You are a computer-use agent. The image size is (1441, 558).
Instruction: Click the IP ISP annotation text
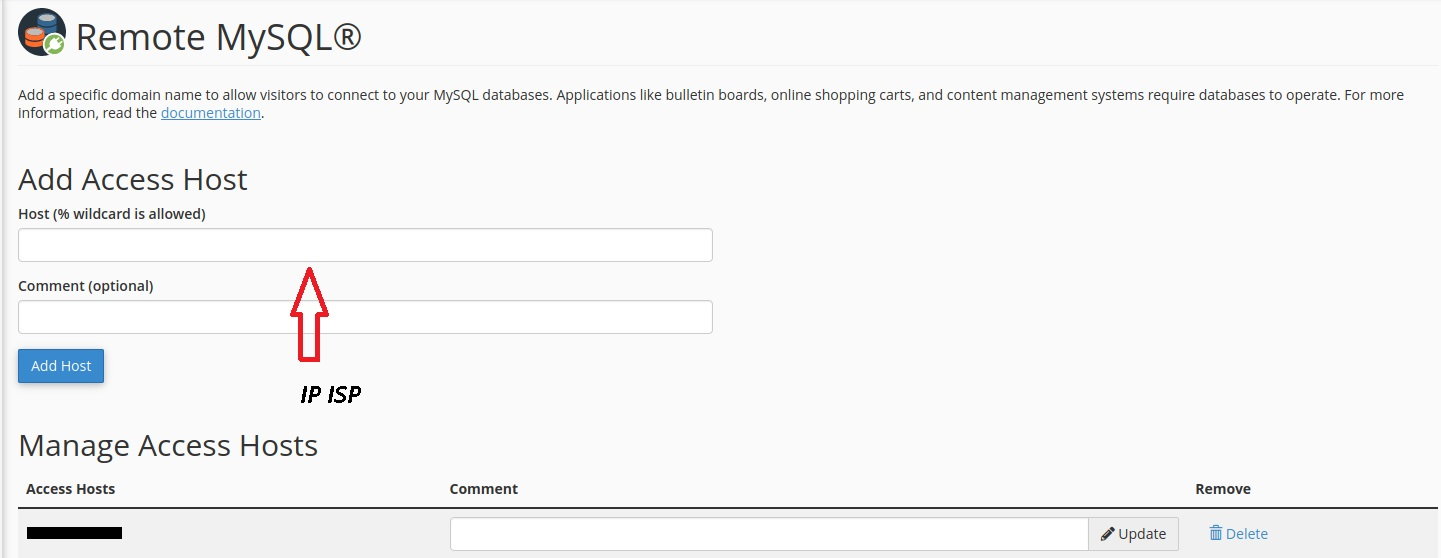[x=330, y=395]
